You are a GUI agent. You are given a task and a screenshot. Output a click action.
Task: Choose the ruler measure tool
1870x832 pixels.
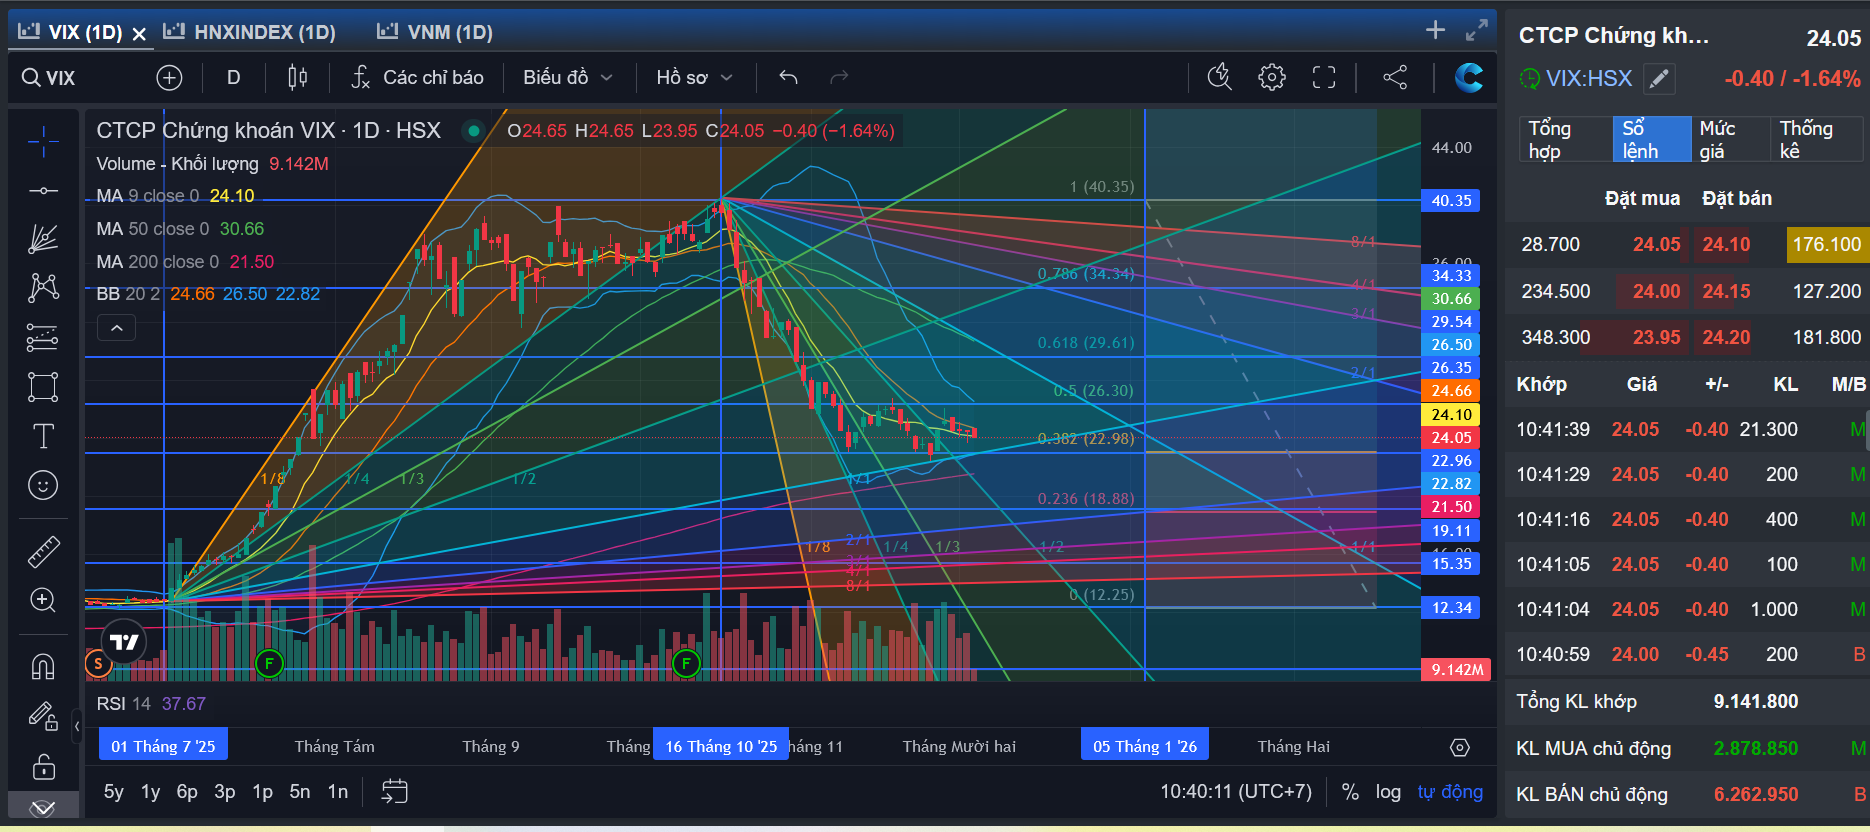coord(43,551)
